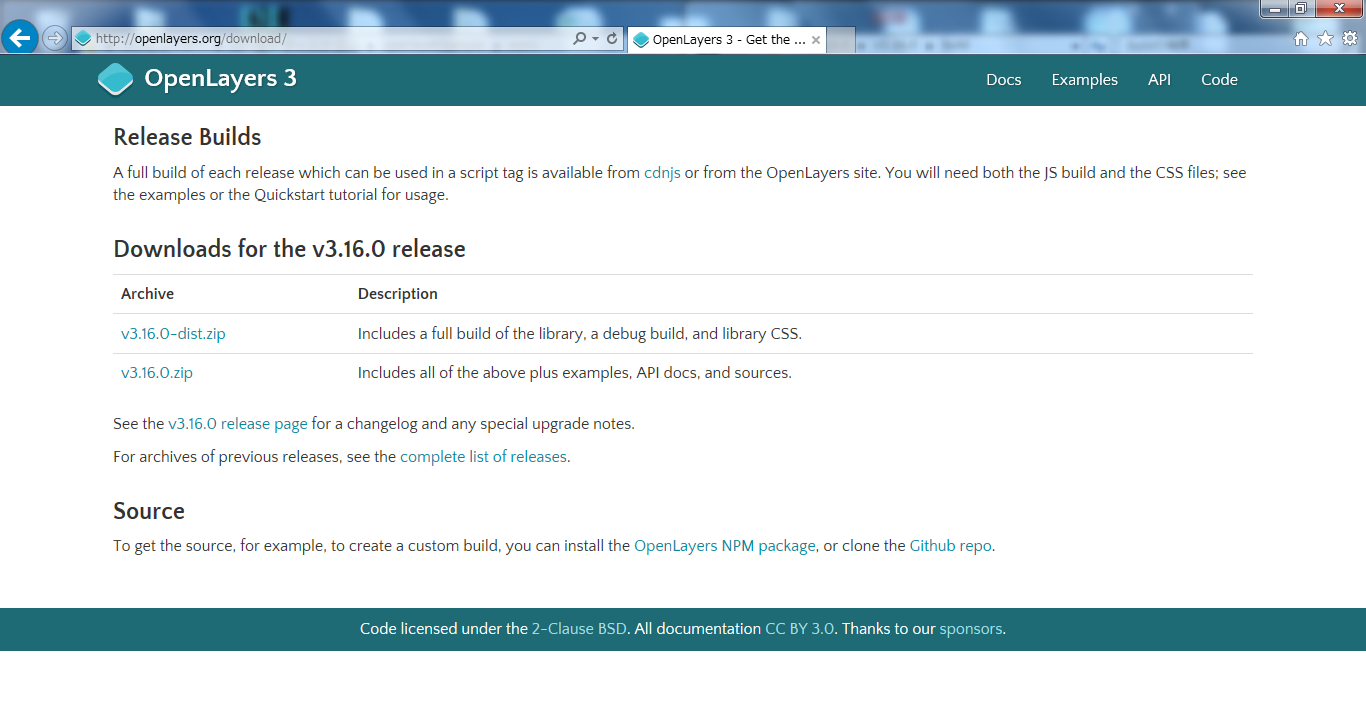Image resolution: width=1366 pixels, height=728 pixels.
Task: Go forward with the browser forward arrow
Action: point(55,38)
